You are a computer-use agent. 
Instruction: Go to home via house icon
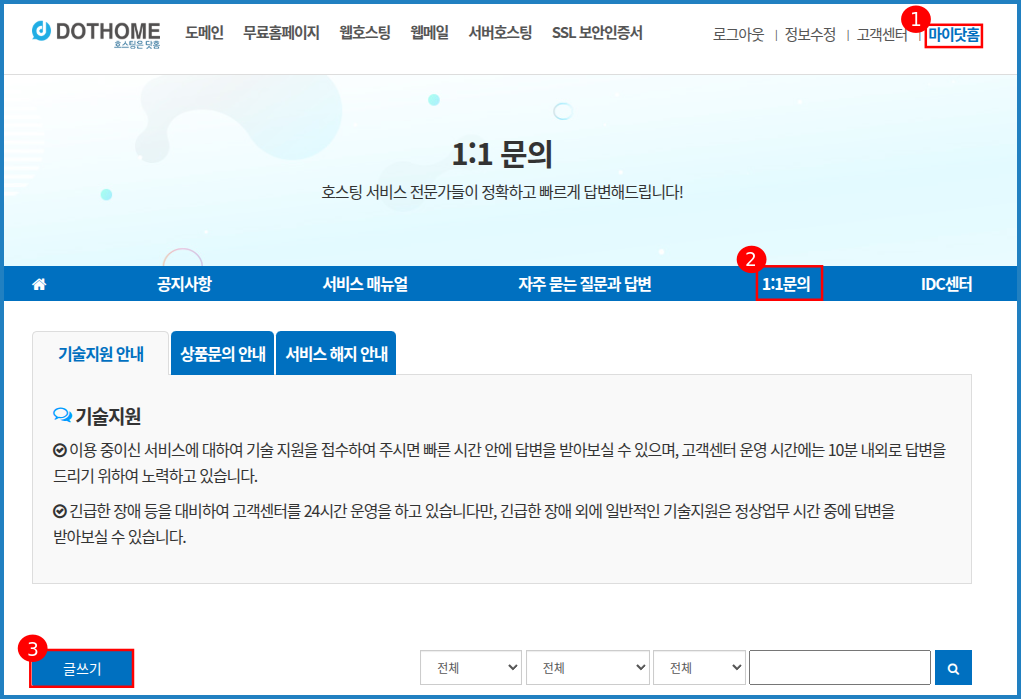(x=40, y=284)
